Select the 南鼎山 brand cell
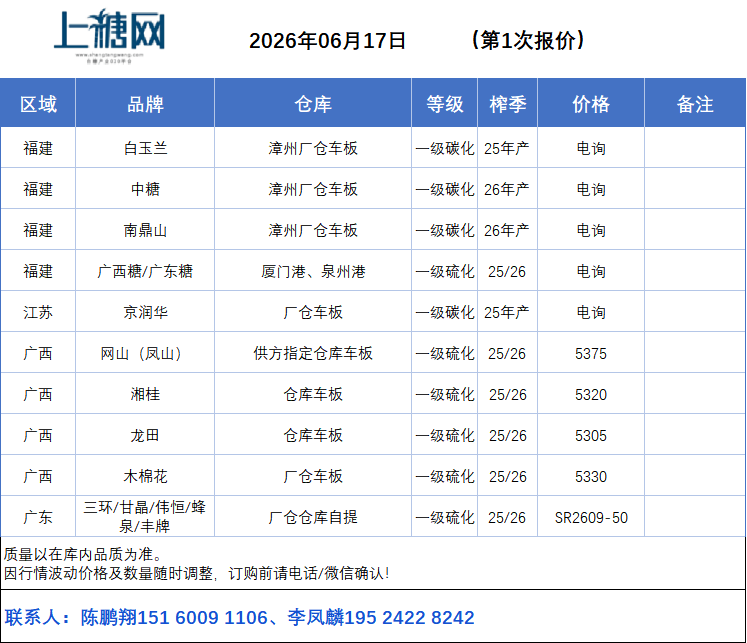Screen dimensions: 747x643 [x=145, y=230]
